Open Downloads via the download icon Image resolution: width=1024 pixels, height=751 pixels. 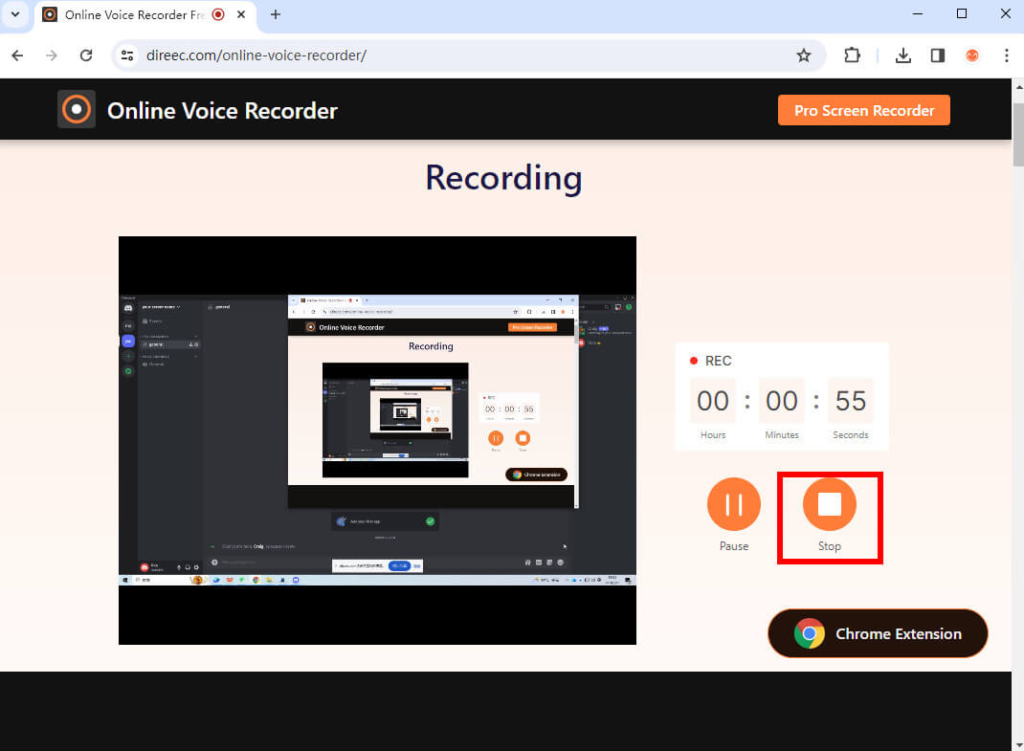pos(903,56)
